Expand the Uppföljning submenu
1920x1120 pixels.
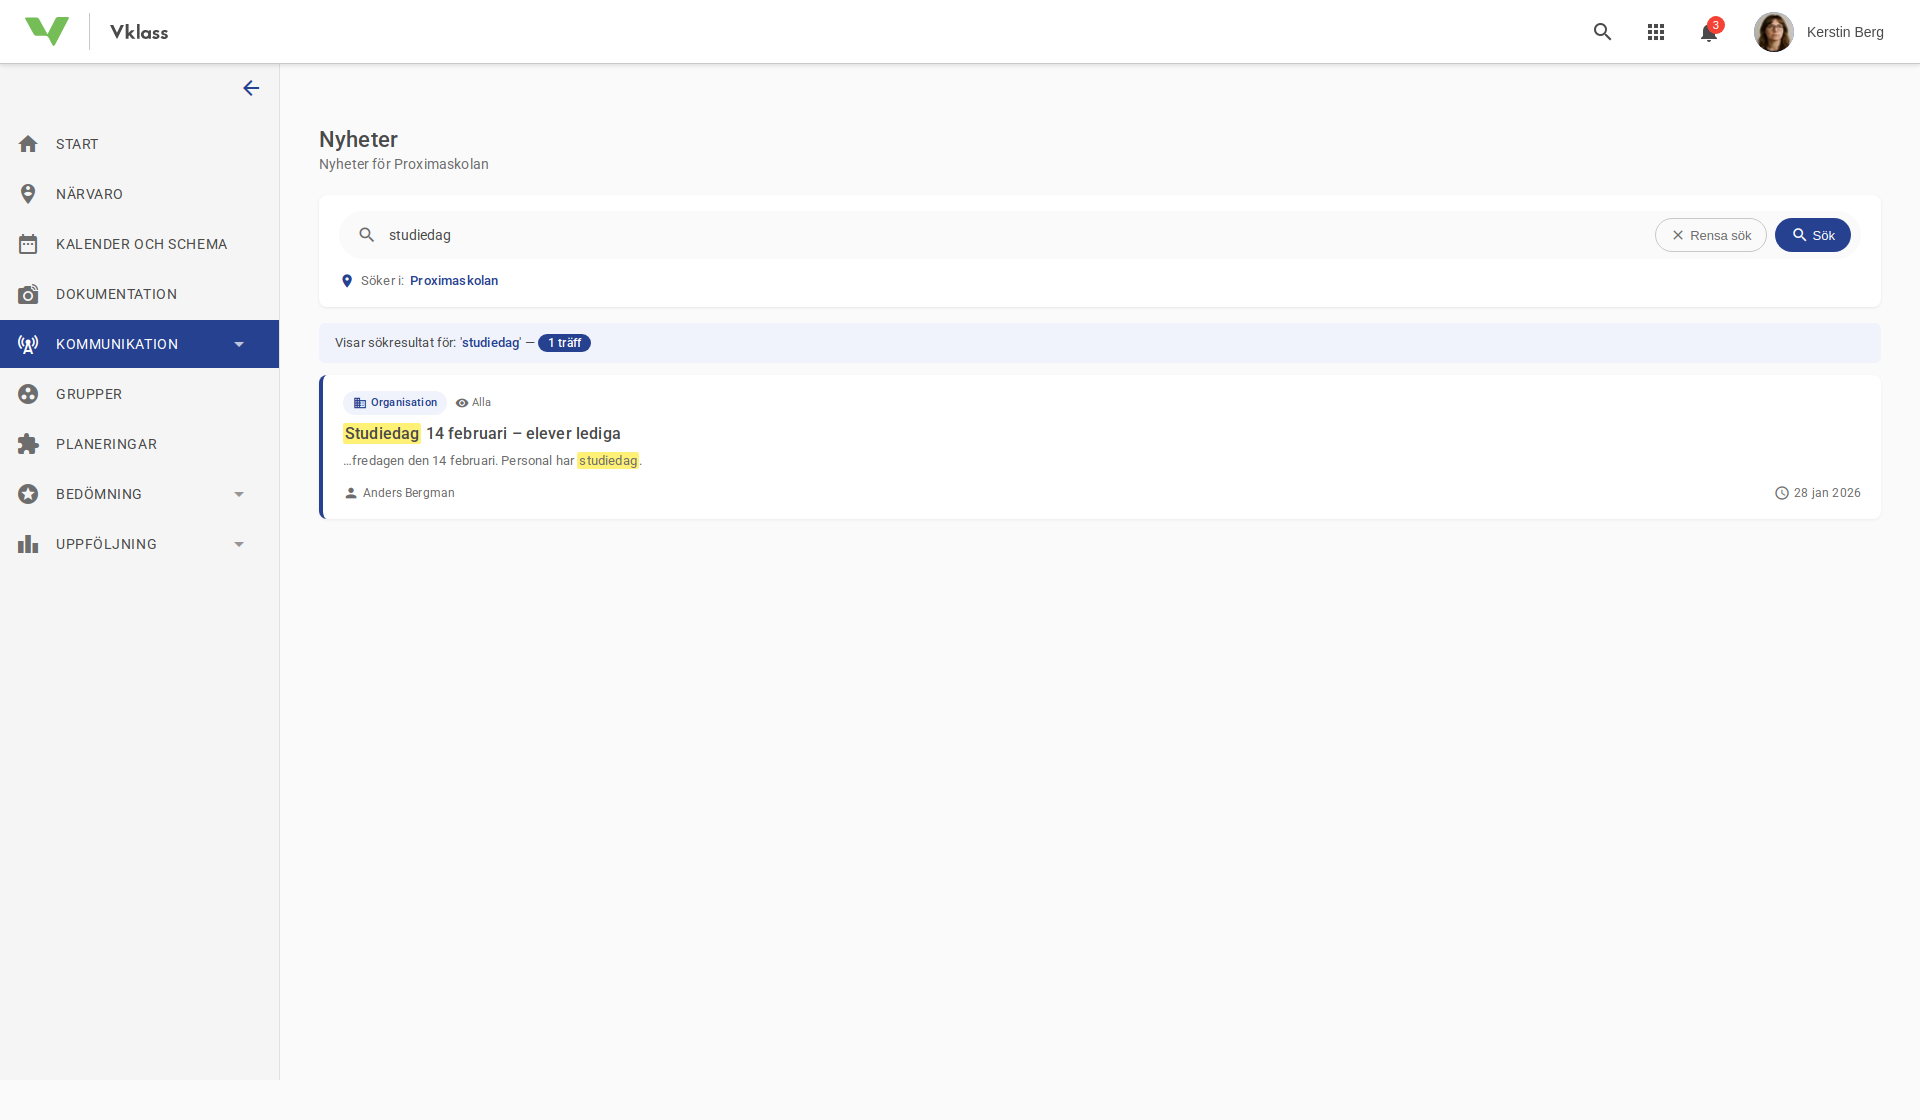click(x=238, y=543)
